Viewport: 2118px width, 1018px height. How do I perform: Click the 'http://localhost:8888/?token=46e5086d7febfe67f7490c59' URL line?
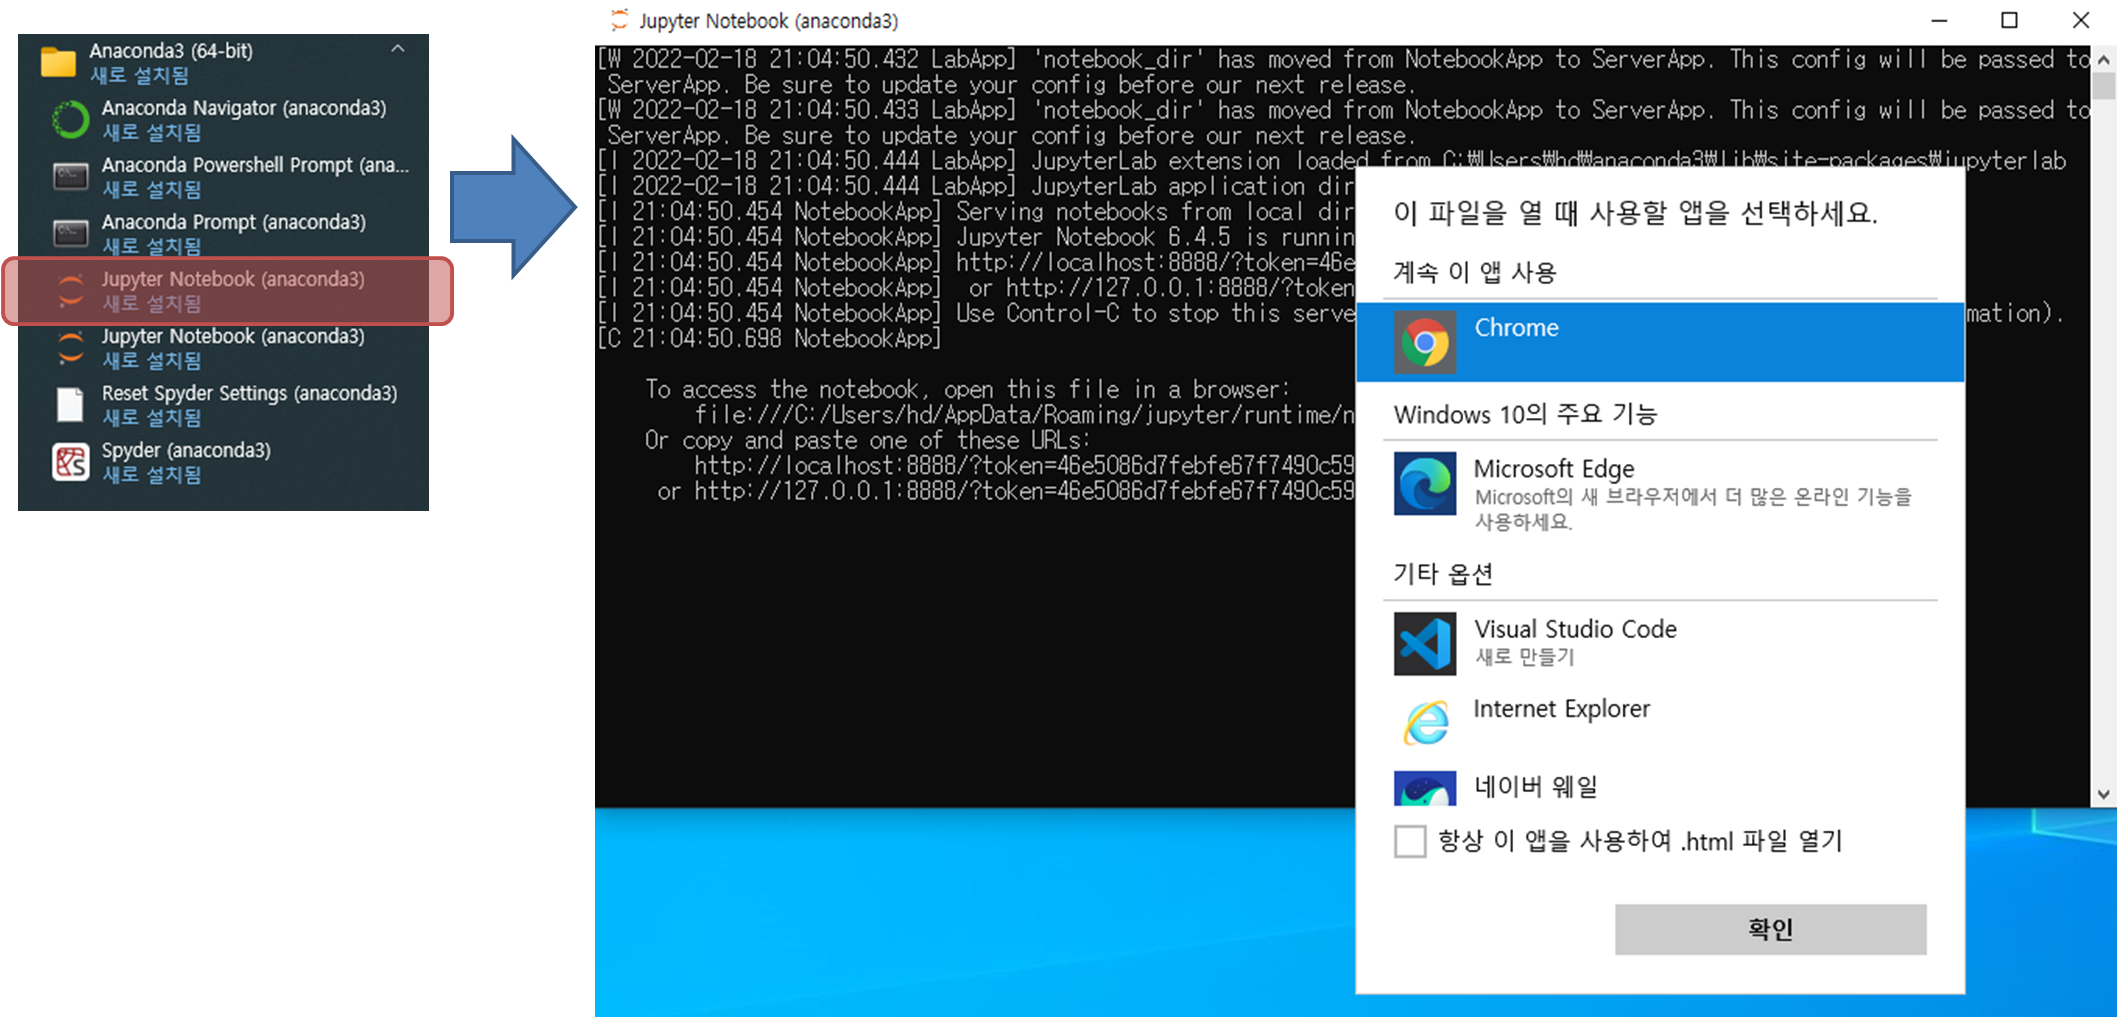[1024, 465]
